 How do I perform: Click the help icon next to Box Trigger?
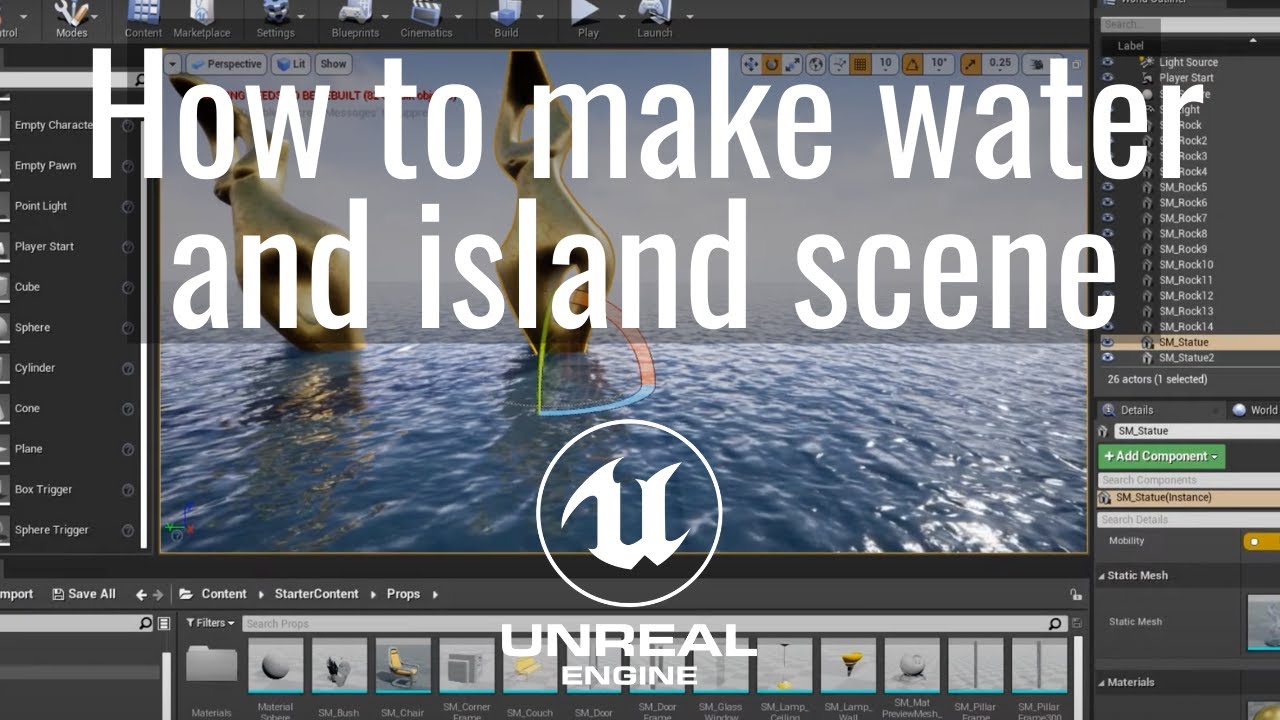128,489
